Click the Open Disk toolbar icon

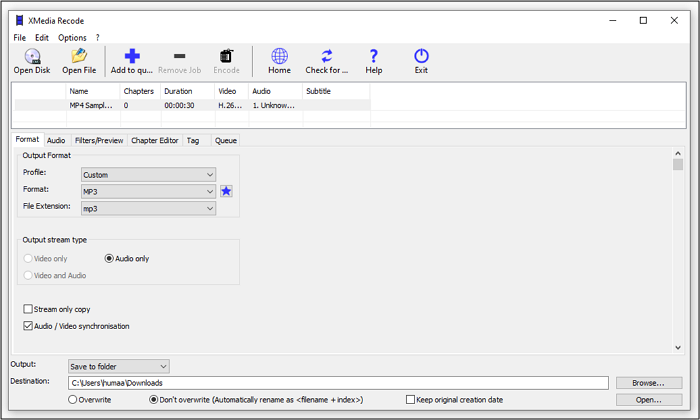pyautogui.click(x=33, y=56)
